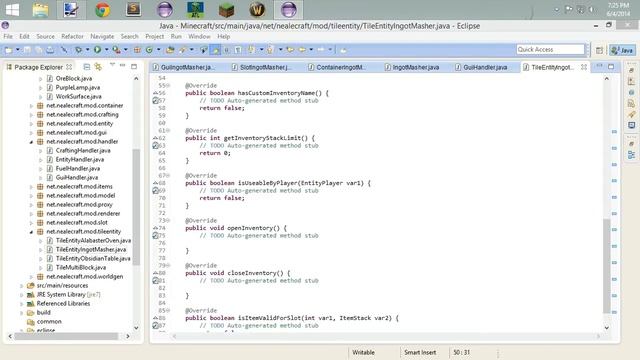Click override marker beside hasCustomInventoryName line
This screenshot has height=360, width=640.
[156, 93]
